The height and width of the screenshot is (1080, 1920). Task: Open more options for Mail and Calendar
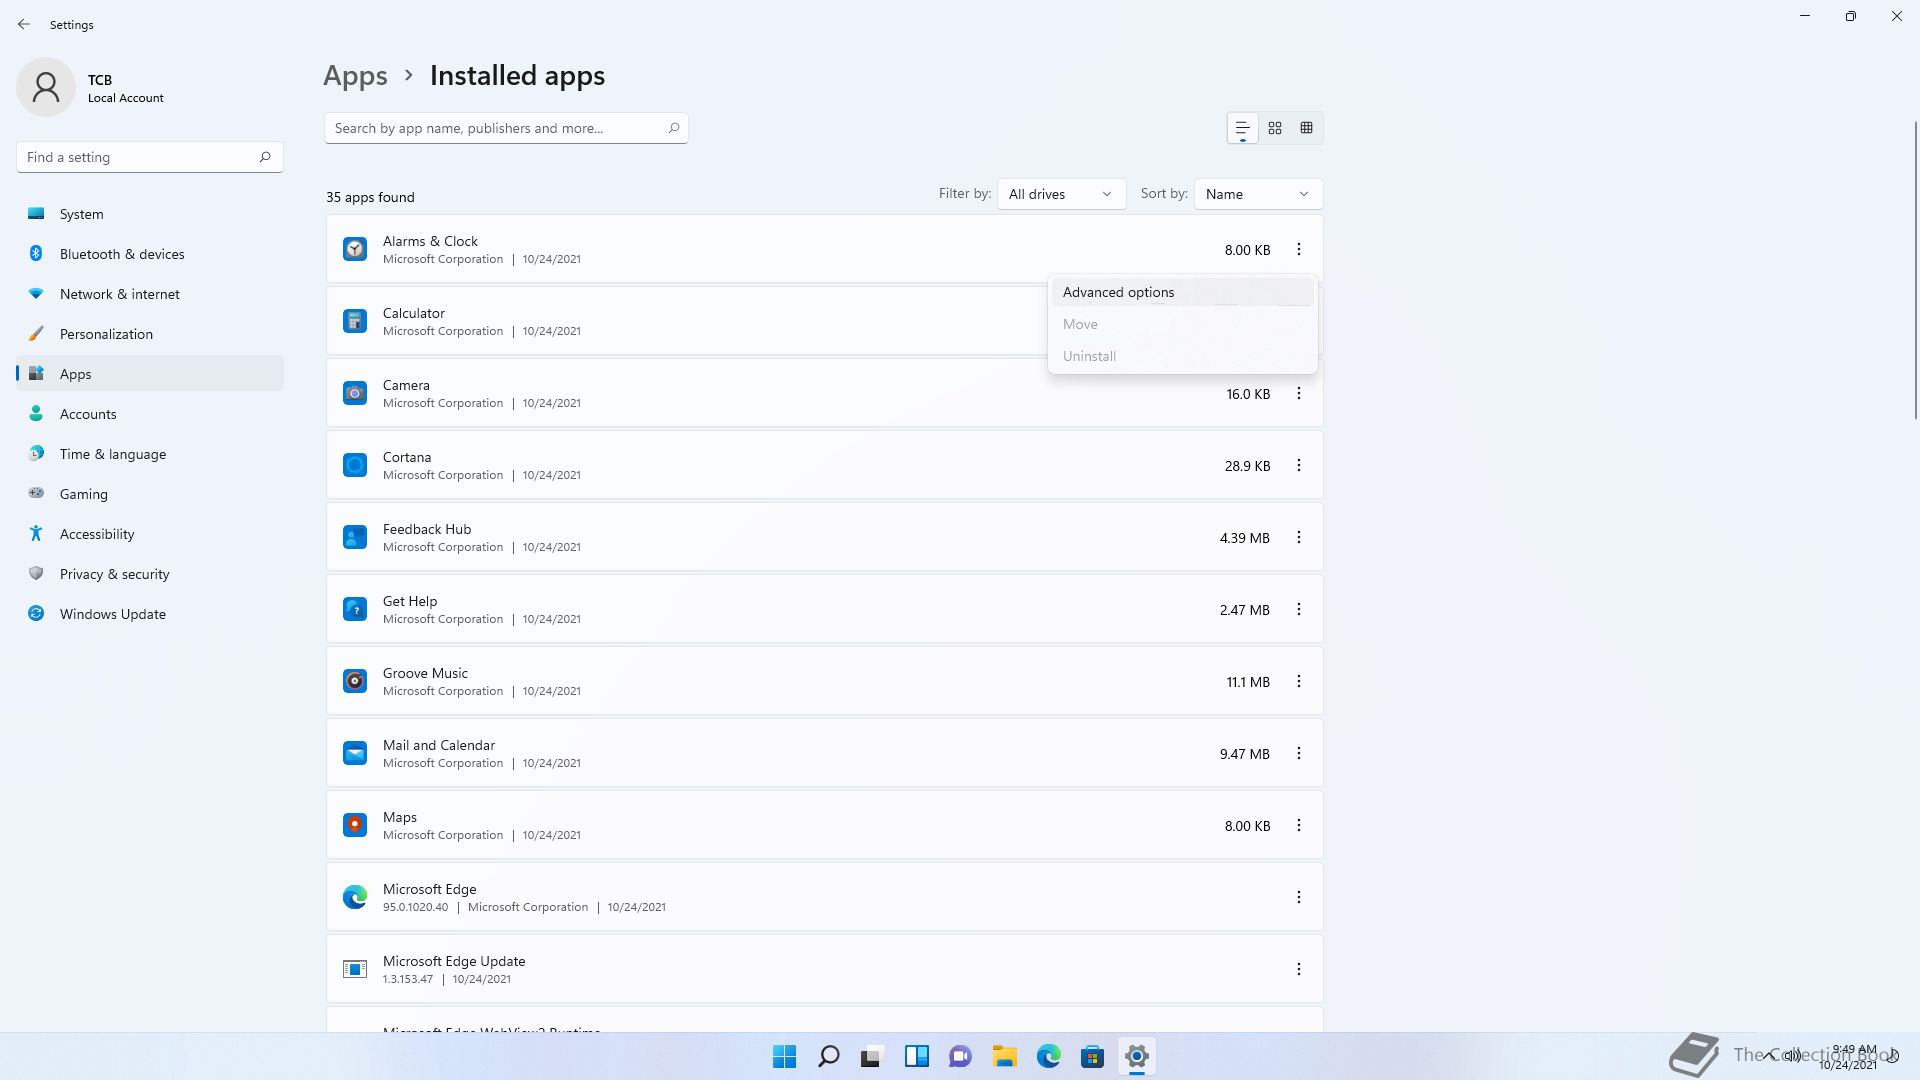(1299, 753)
